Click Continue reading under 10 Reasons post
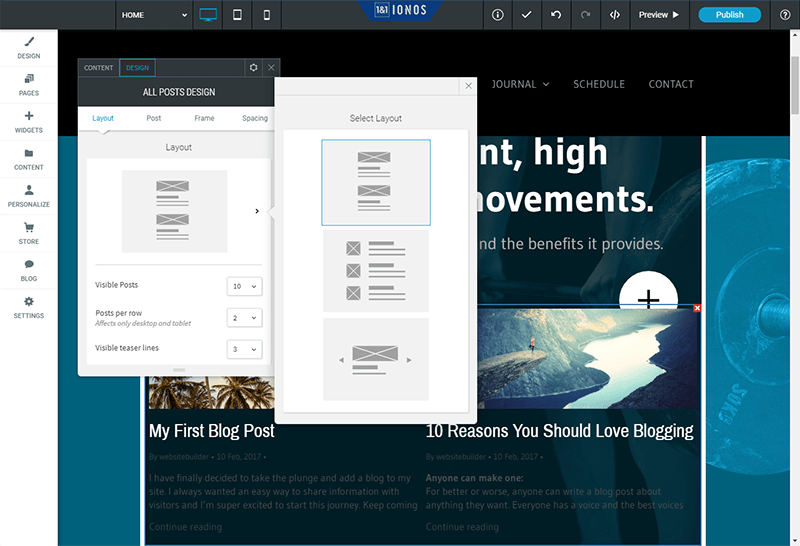 pyautogui.click(x=462, y=527)
